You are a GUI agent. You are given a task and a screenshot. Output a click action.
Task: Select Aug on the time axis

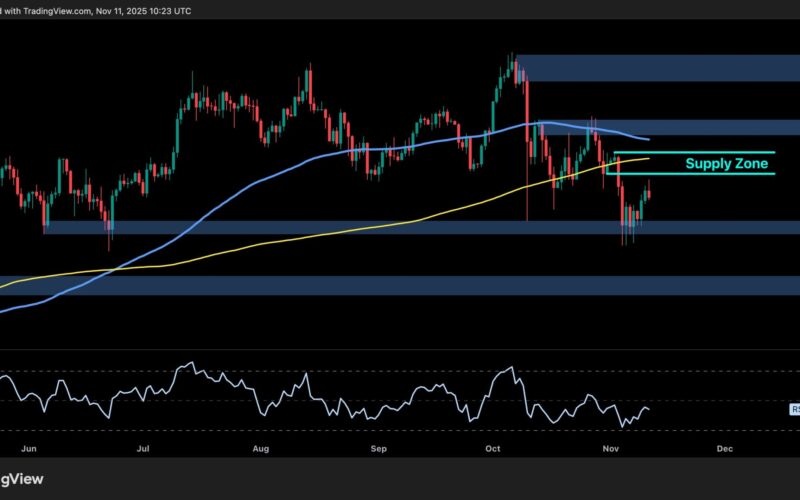click(263, 449)
